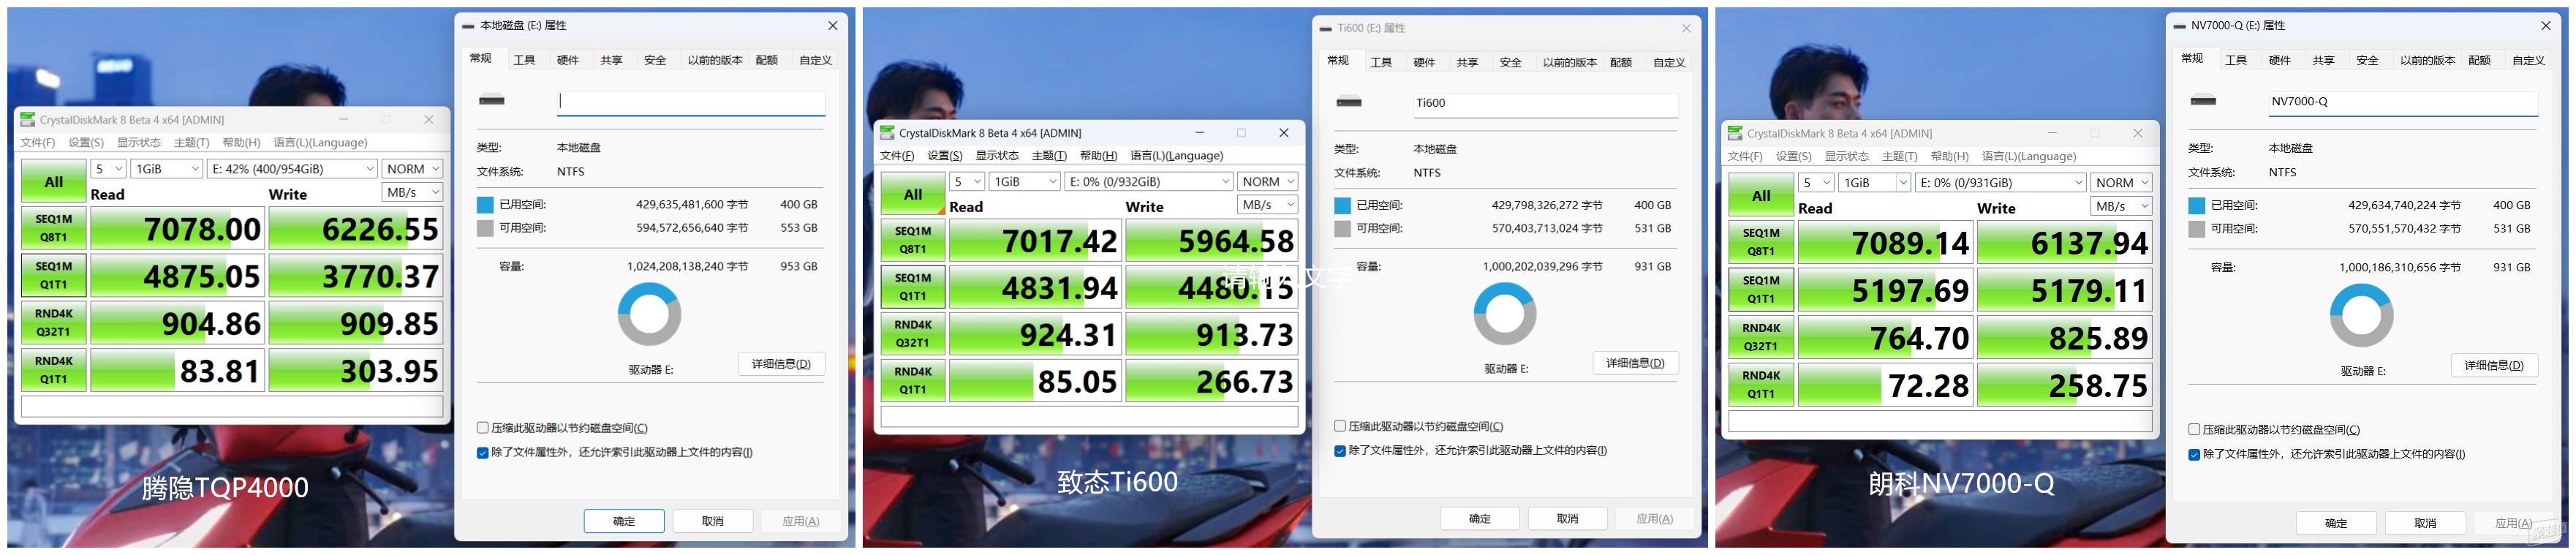Click RND4K Q32T1 button in the 931GiB window

click(x=1761, y=338)
